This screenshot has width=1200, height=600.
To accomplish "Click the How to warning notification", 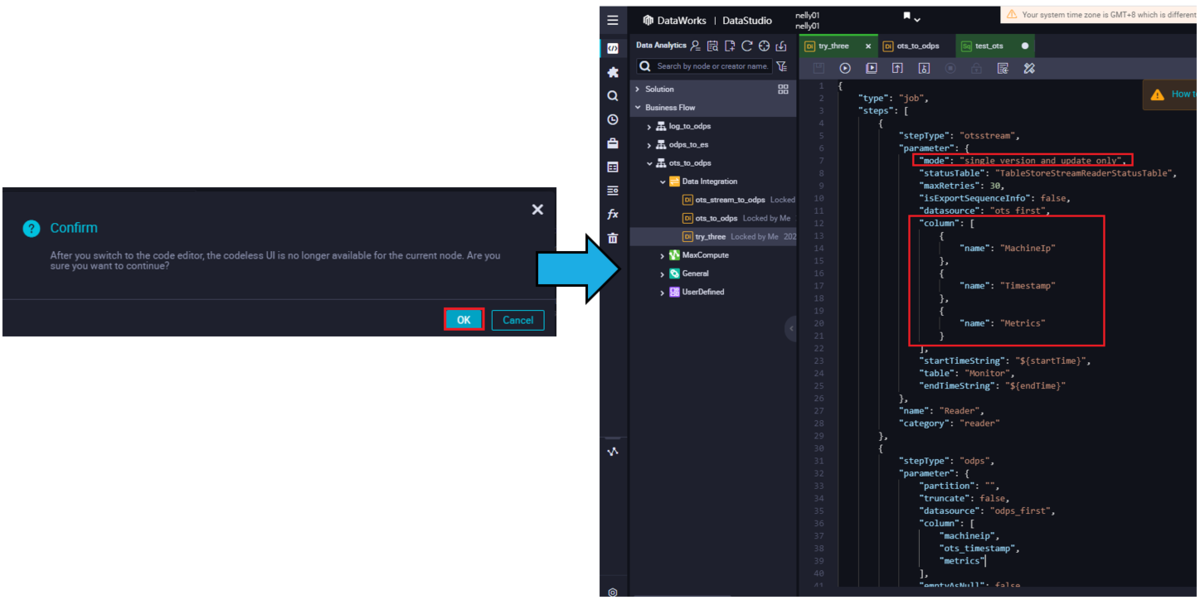I will pyautogui.click(x=1171, y=94).
